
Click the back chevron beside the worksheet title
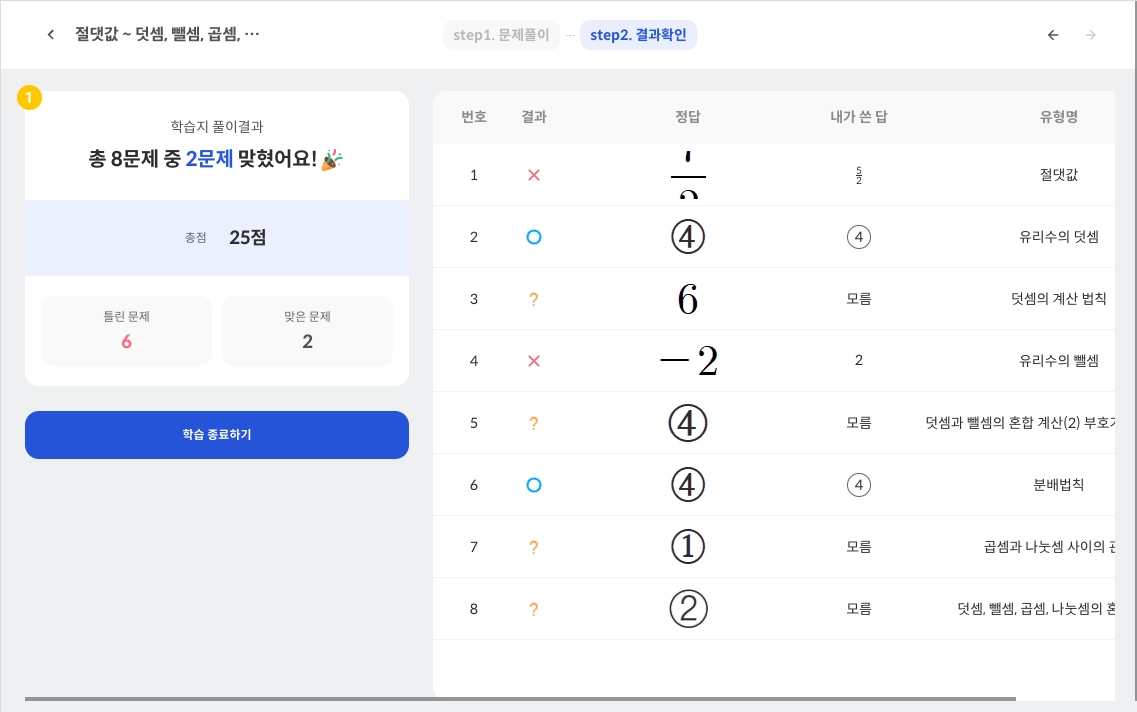coord(51,35)
